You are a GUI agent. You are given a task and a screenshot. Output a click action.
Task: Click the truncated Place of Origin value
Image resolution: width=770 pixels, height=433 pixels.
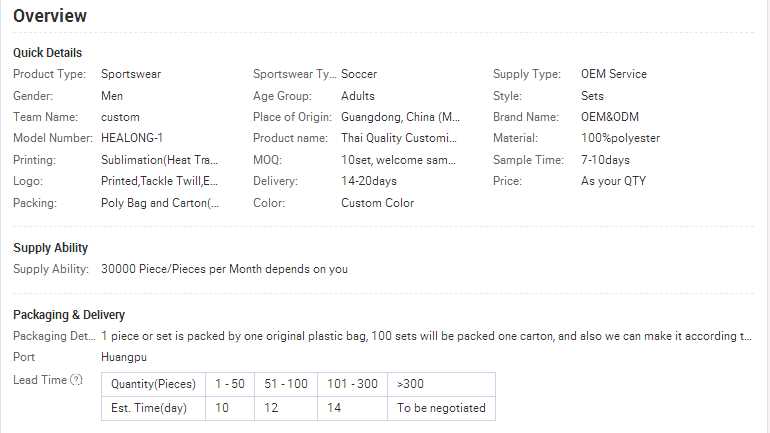(x=400, y=117)
